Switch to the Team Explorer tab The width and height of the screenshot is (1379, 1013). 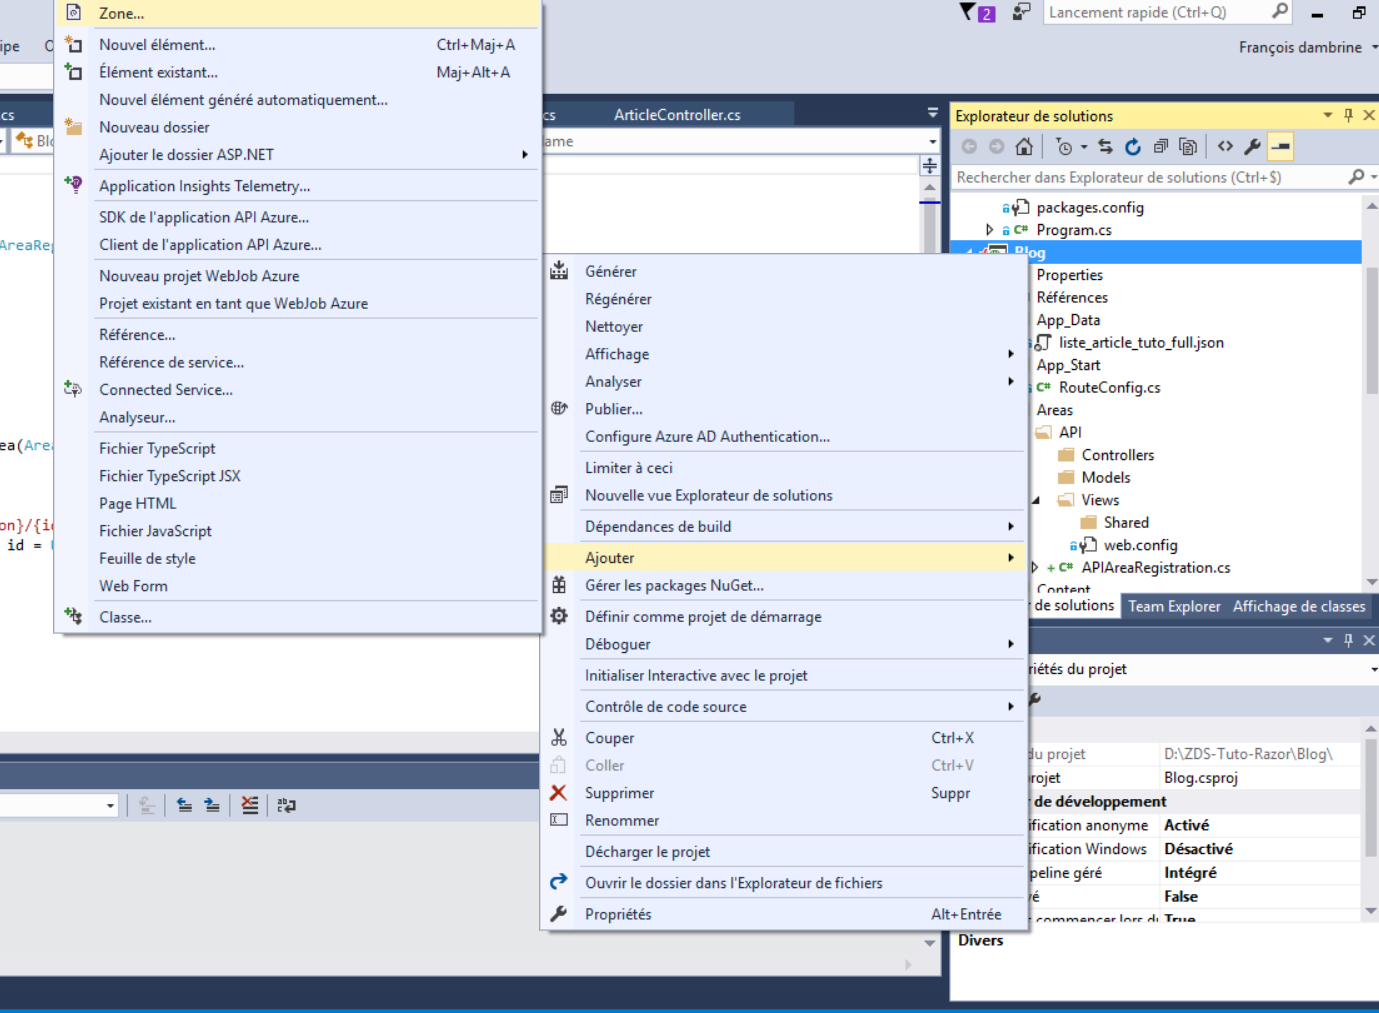1174,607
